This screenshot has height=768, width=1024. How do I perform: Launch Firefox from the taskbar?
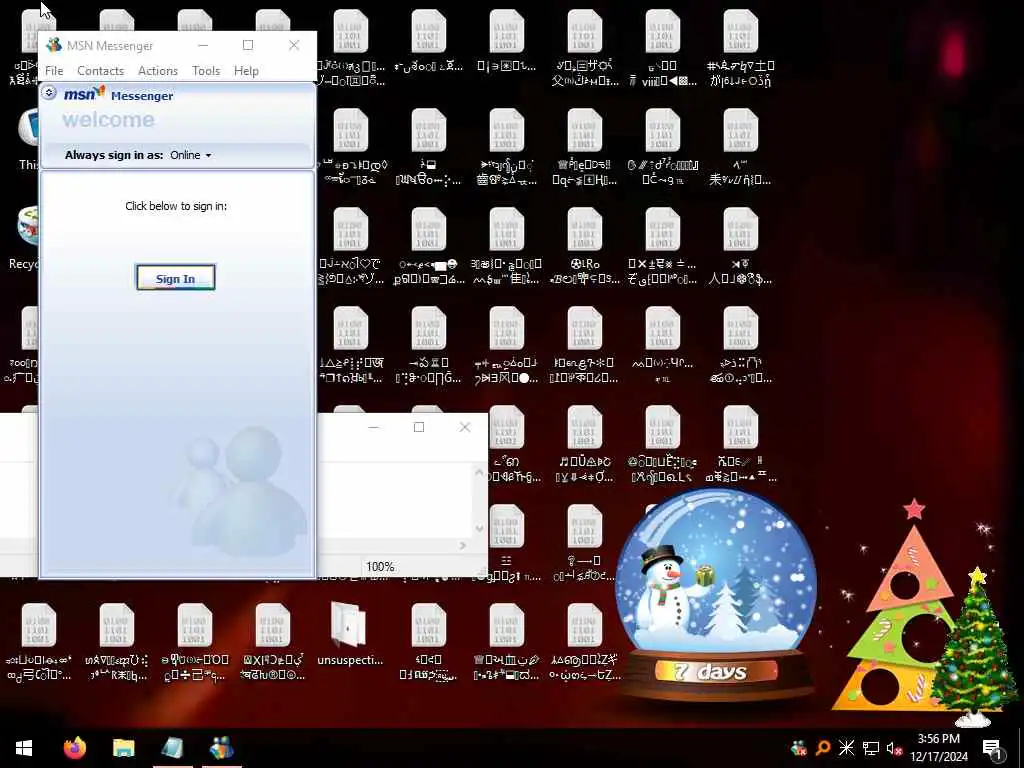(x=75, y=748)
